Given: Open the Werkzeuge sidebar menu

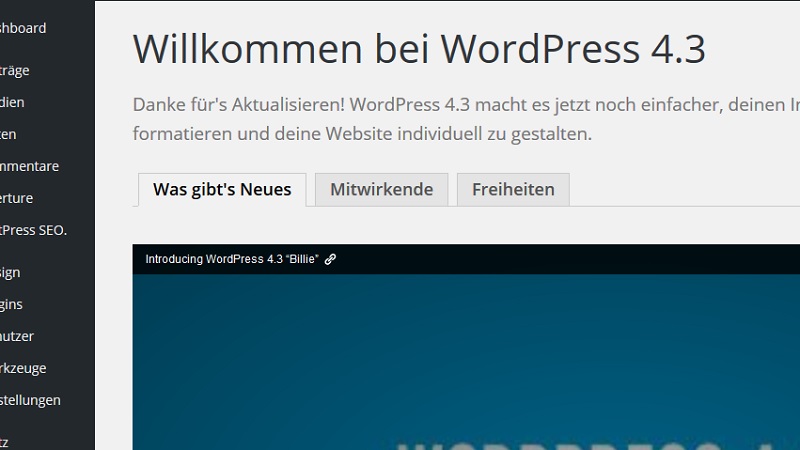Looking at the screenshot, I should click(23, 368).
